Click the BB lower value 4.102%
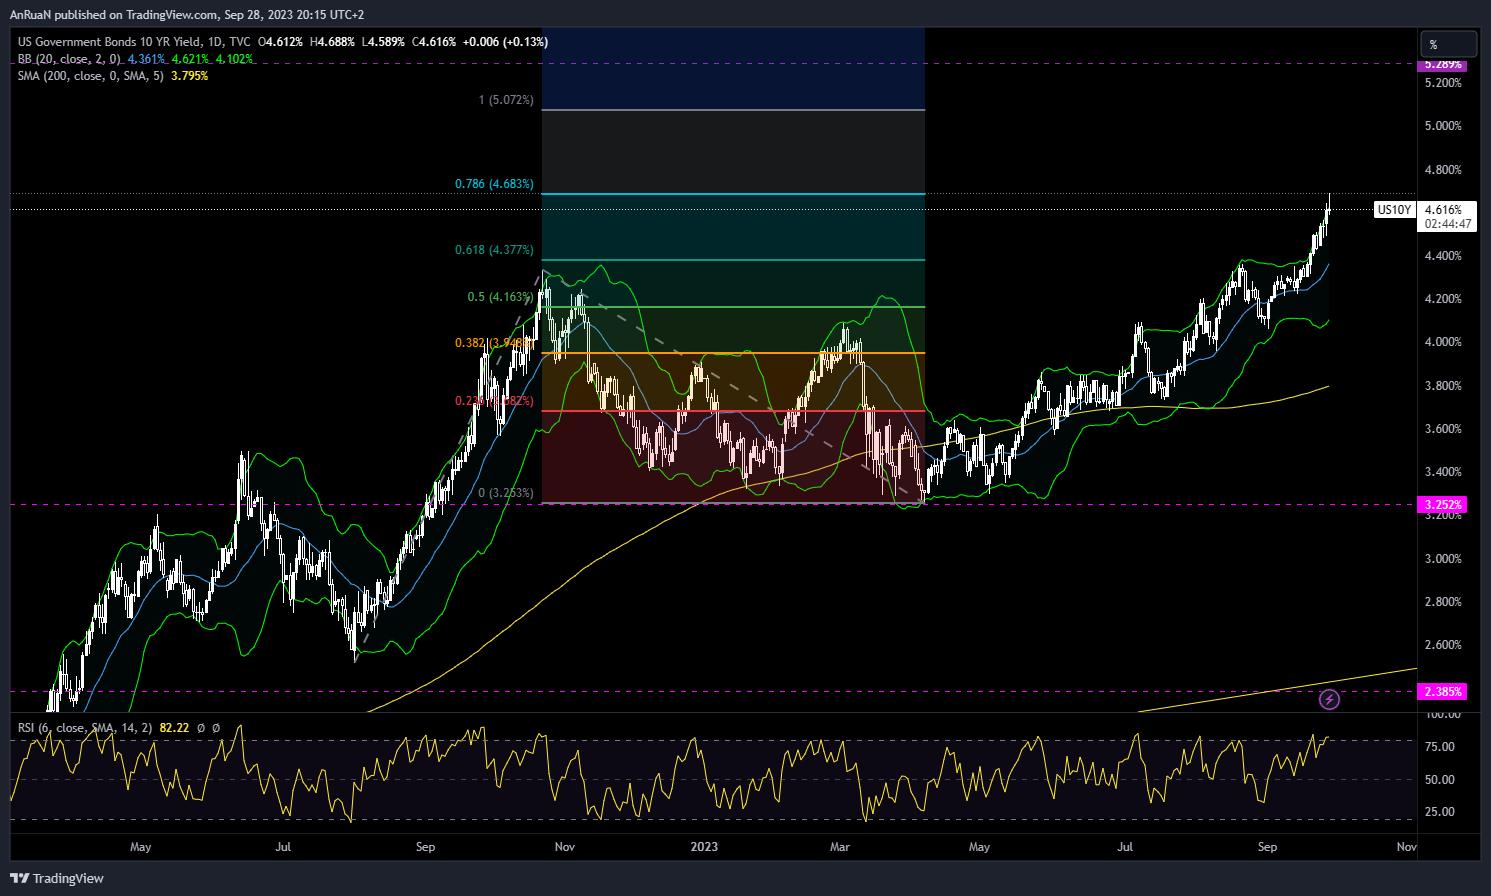The image size is (1491, 896). (234, 59)
